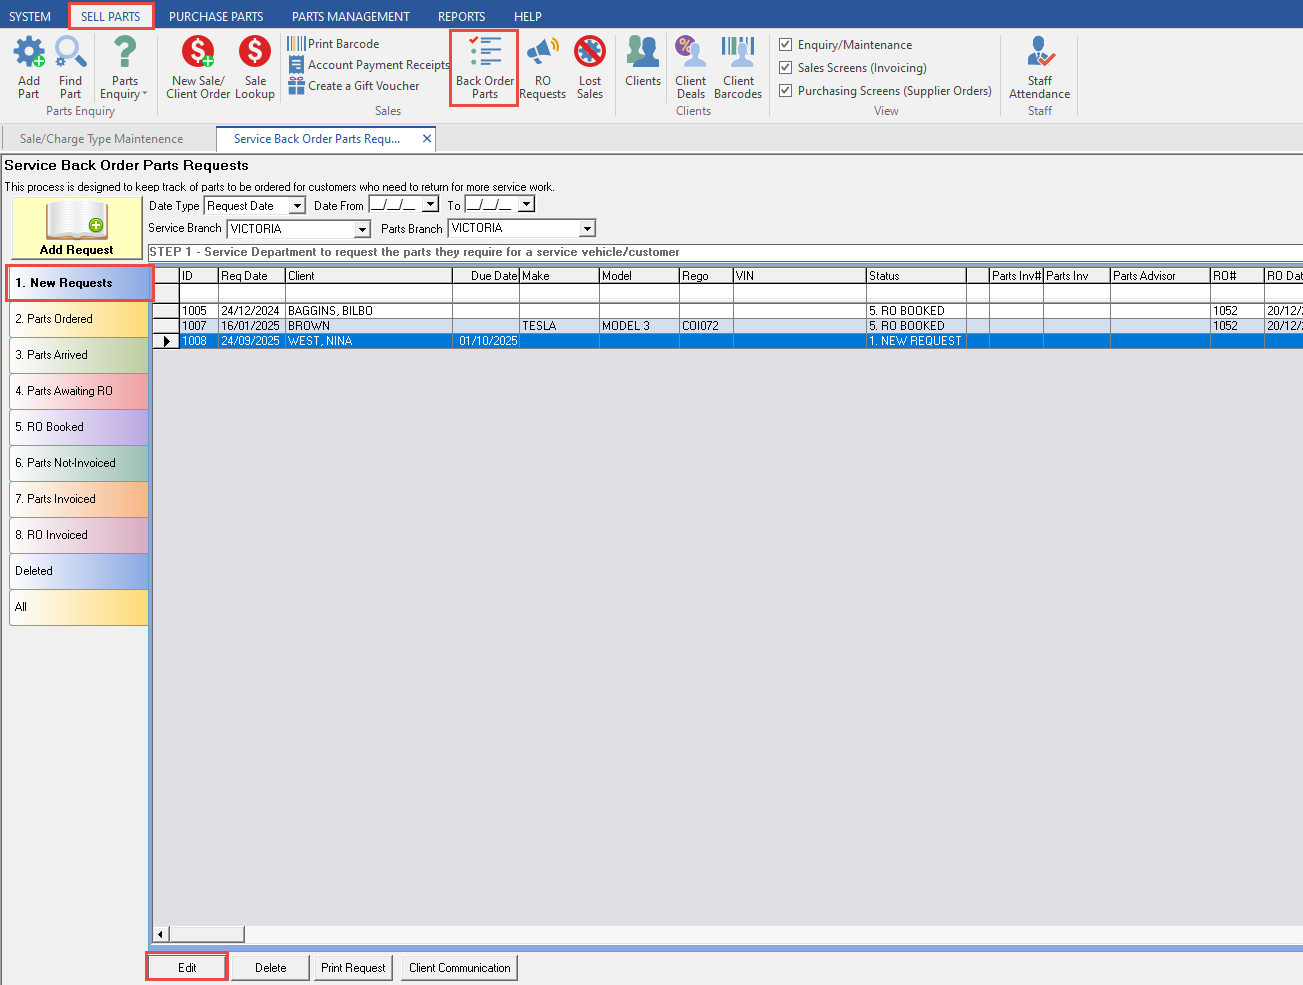Select the BAGGINS, BILBO row
Viewport: 1303px width, 985px height.
point(727,311)
